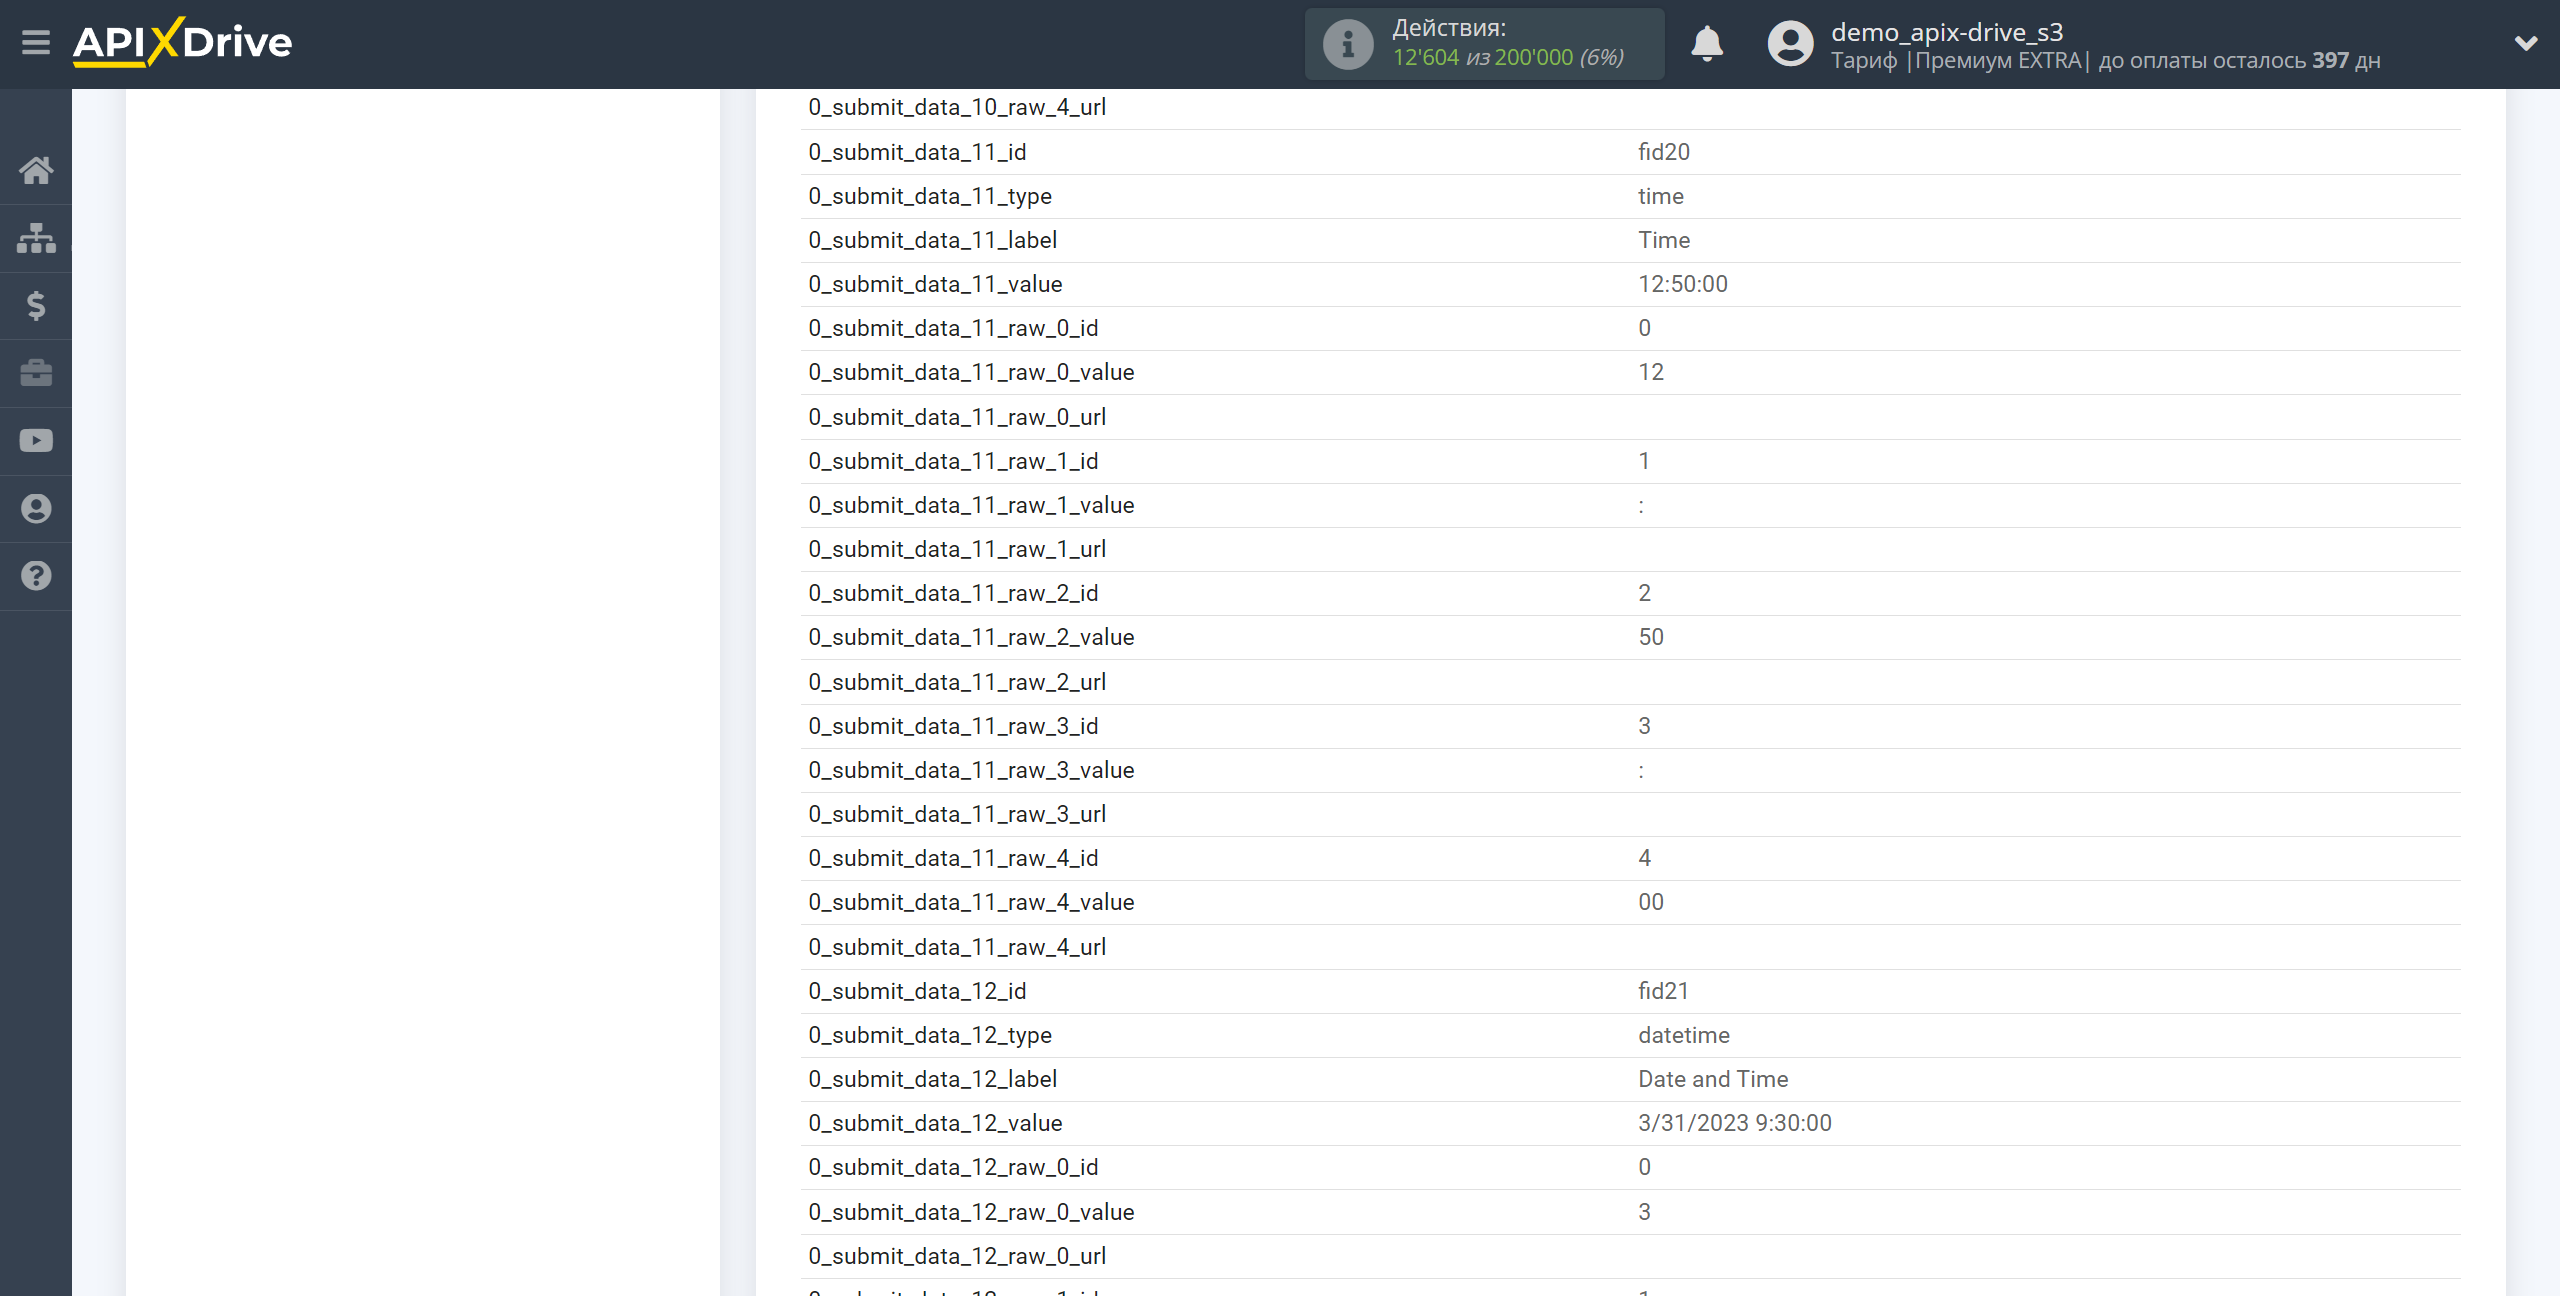Click the demo_apix-drive_s3 username

pos(1947,32)
